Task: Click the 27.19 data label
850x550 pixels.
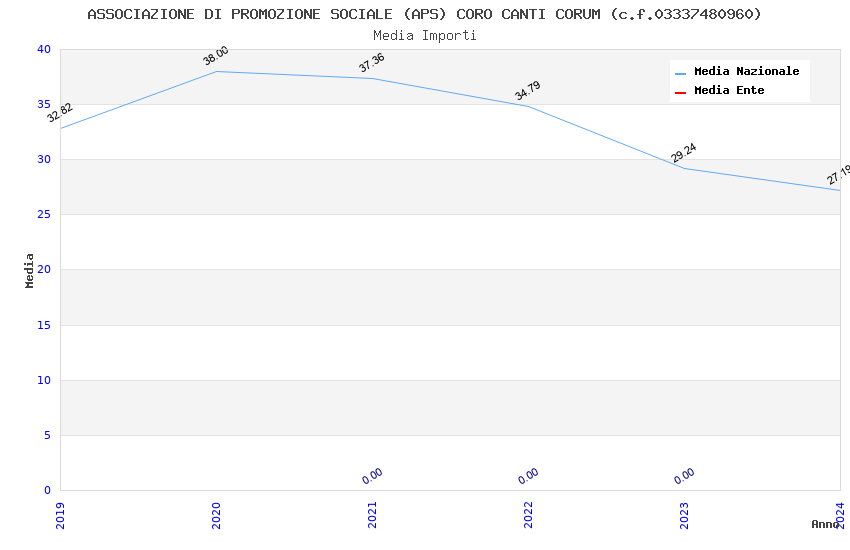Action: [838, 175]
